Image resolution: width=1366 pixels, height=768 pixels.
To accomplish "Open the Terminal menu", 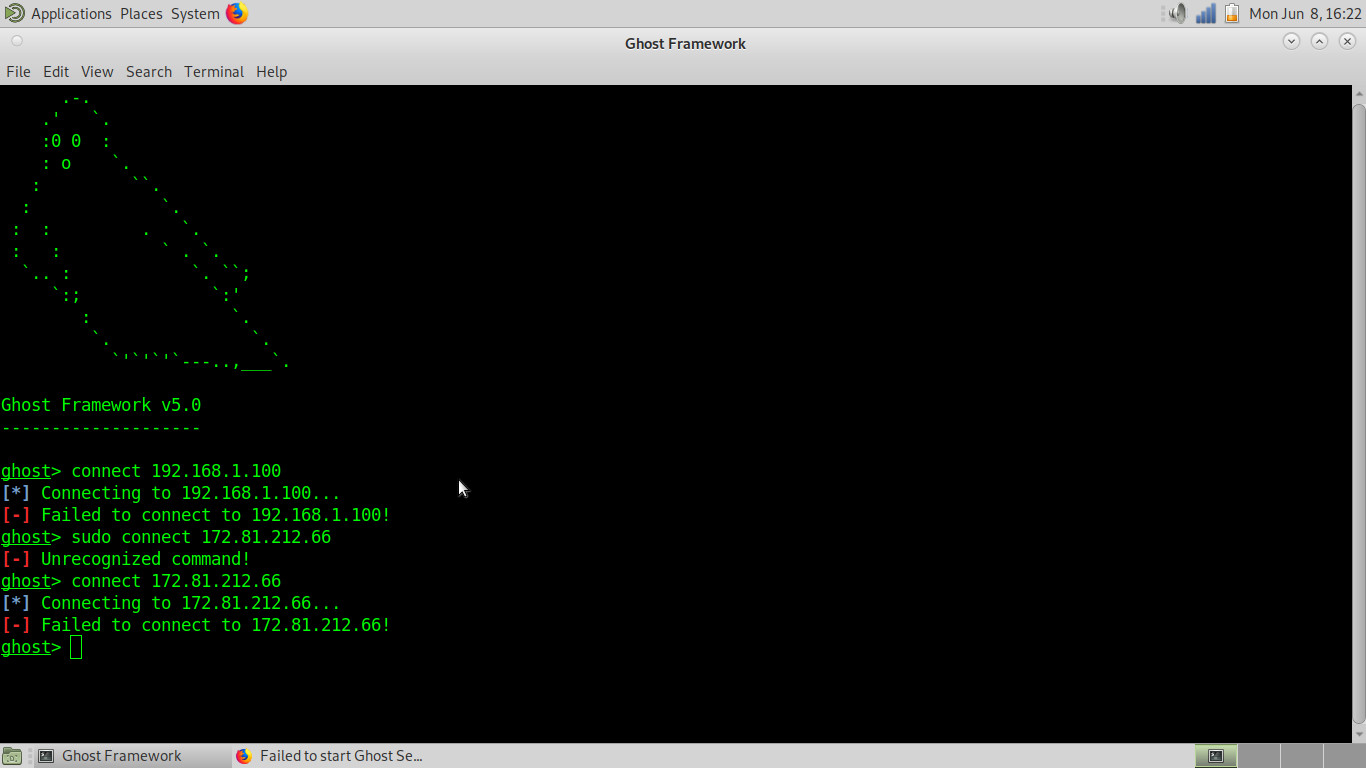I will tap(213, 71).
